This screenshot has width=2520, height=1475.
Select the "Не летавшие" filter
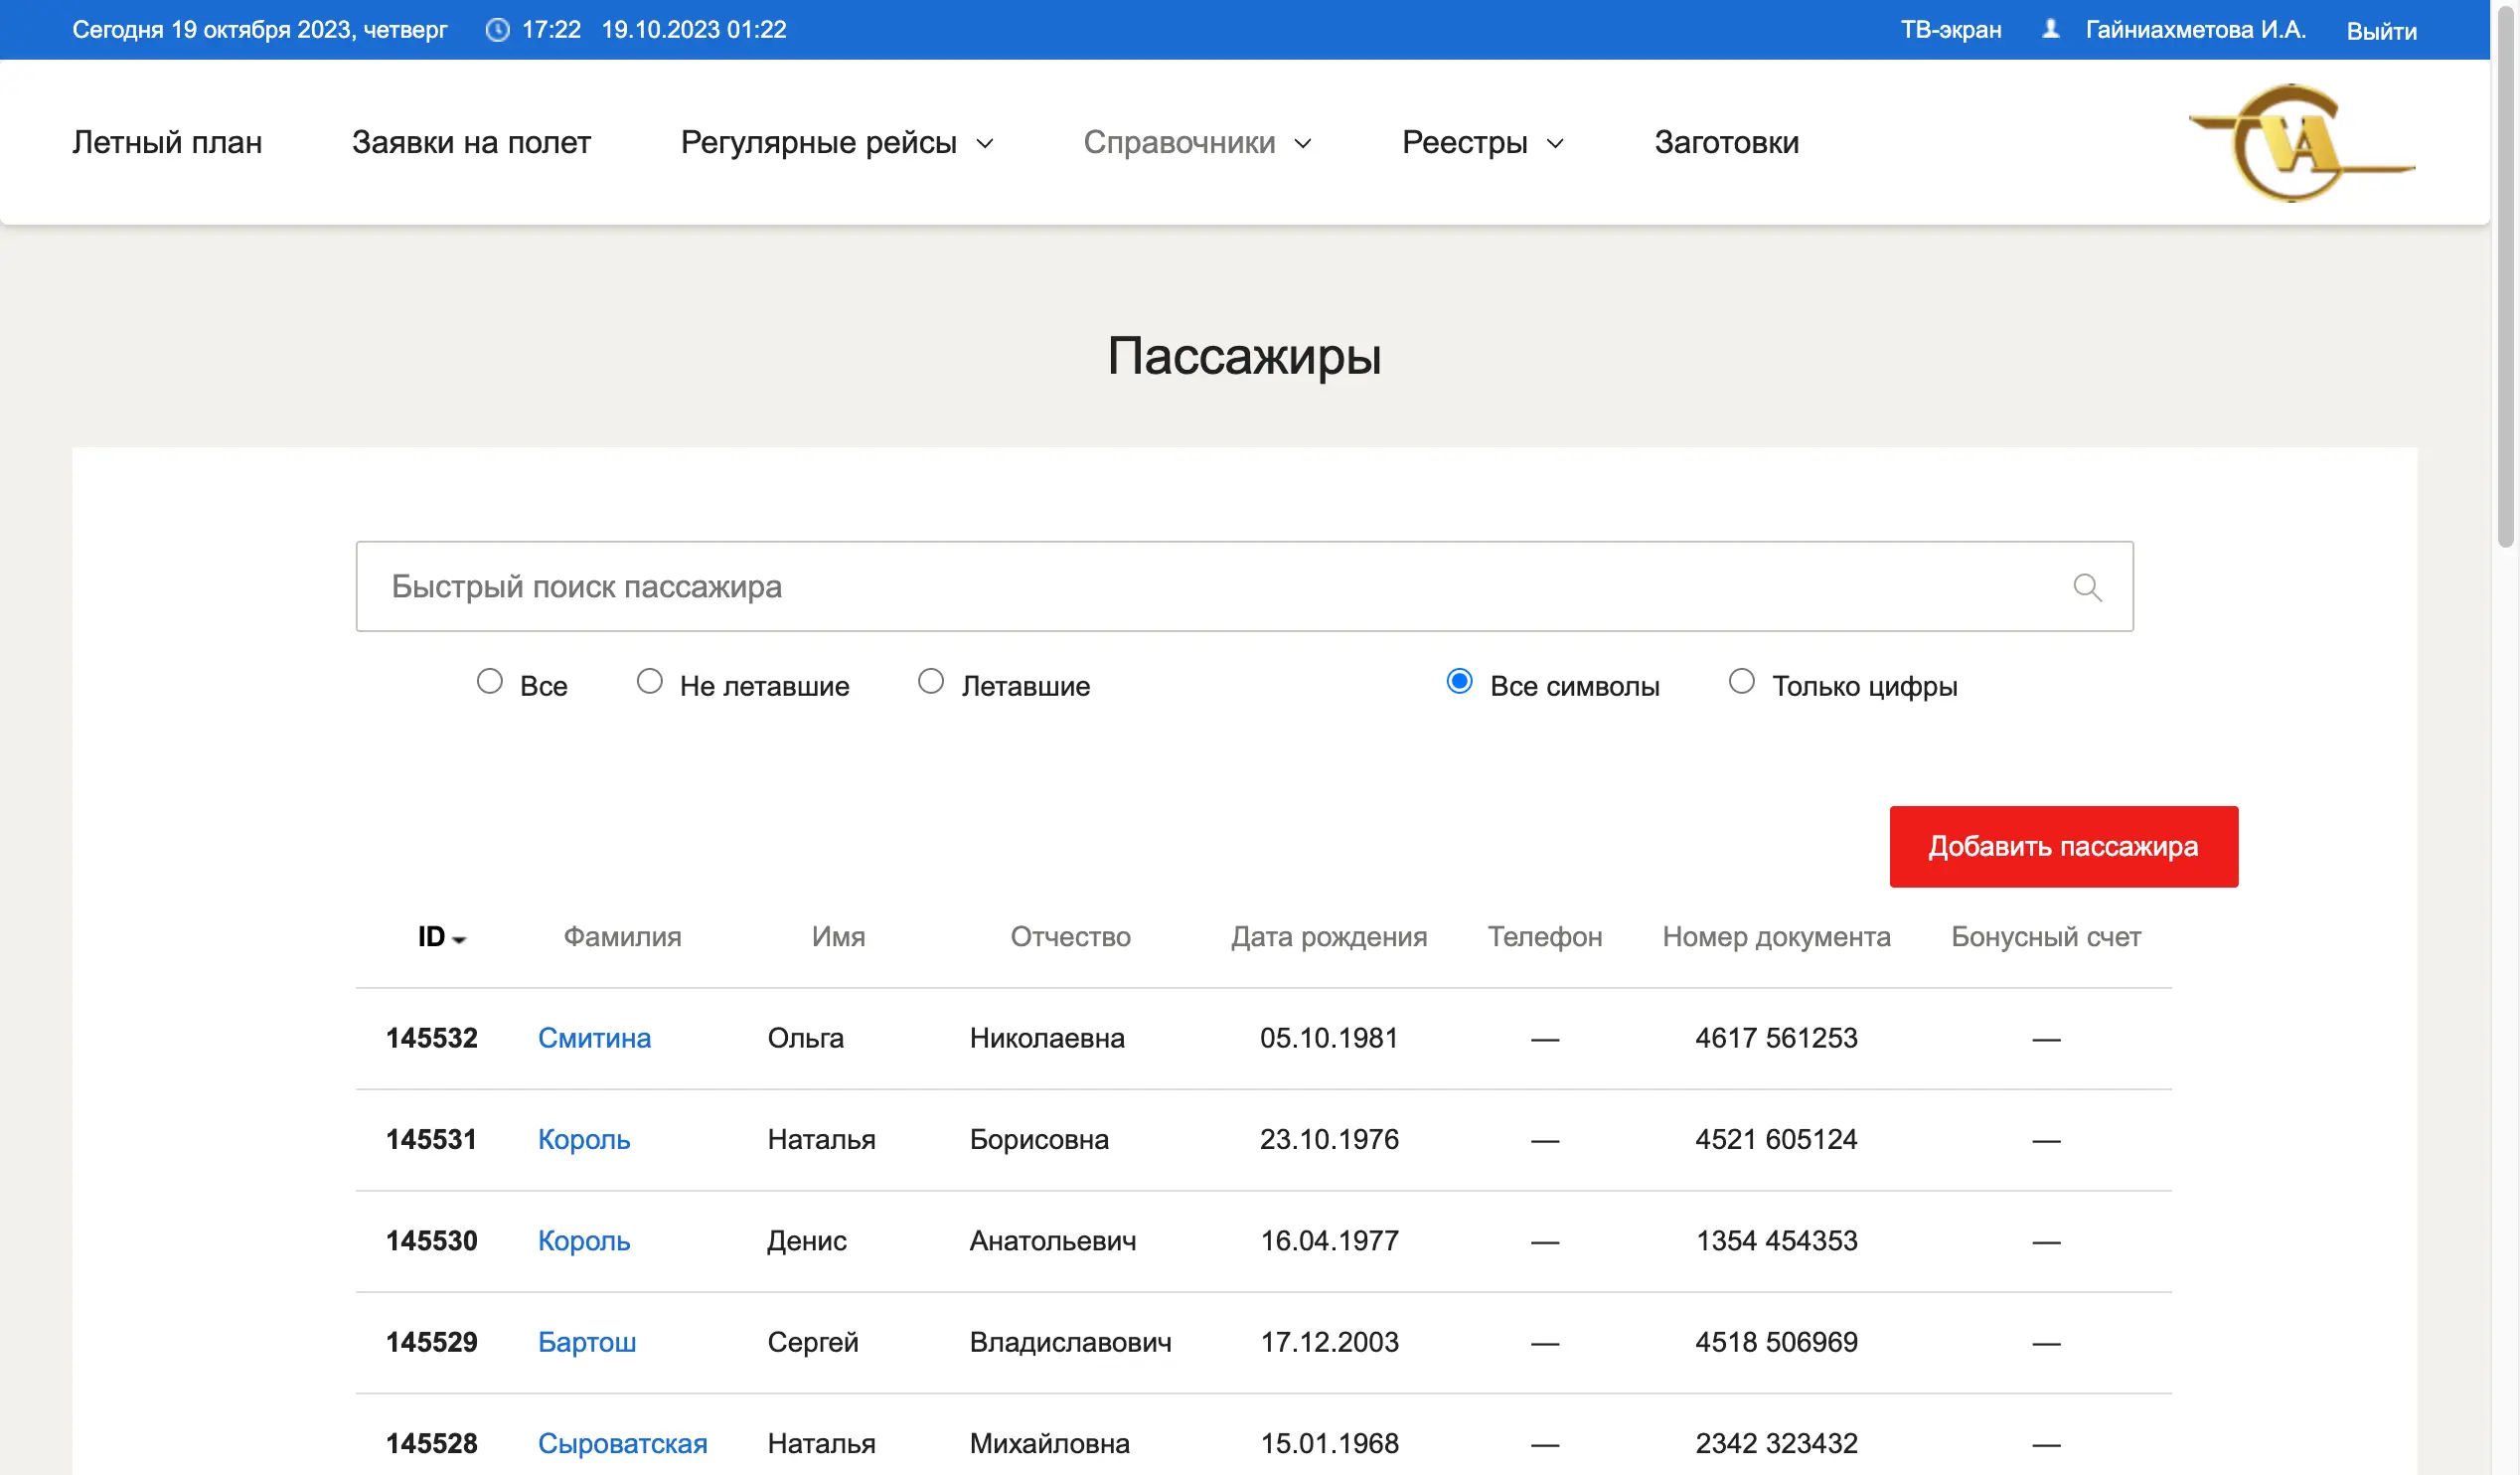tap(650, 681)
